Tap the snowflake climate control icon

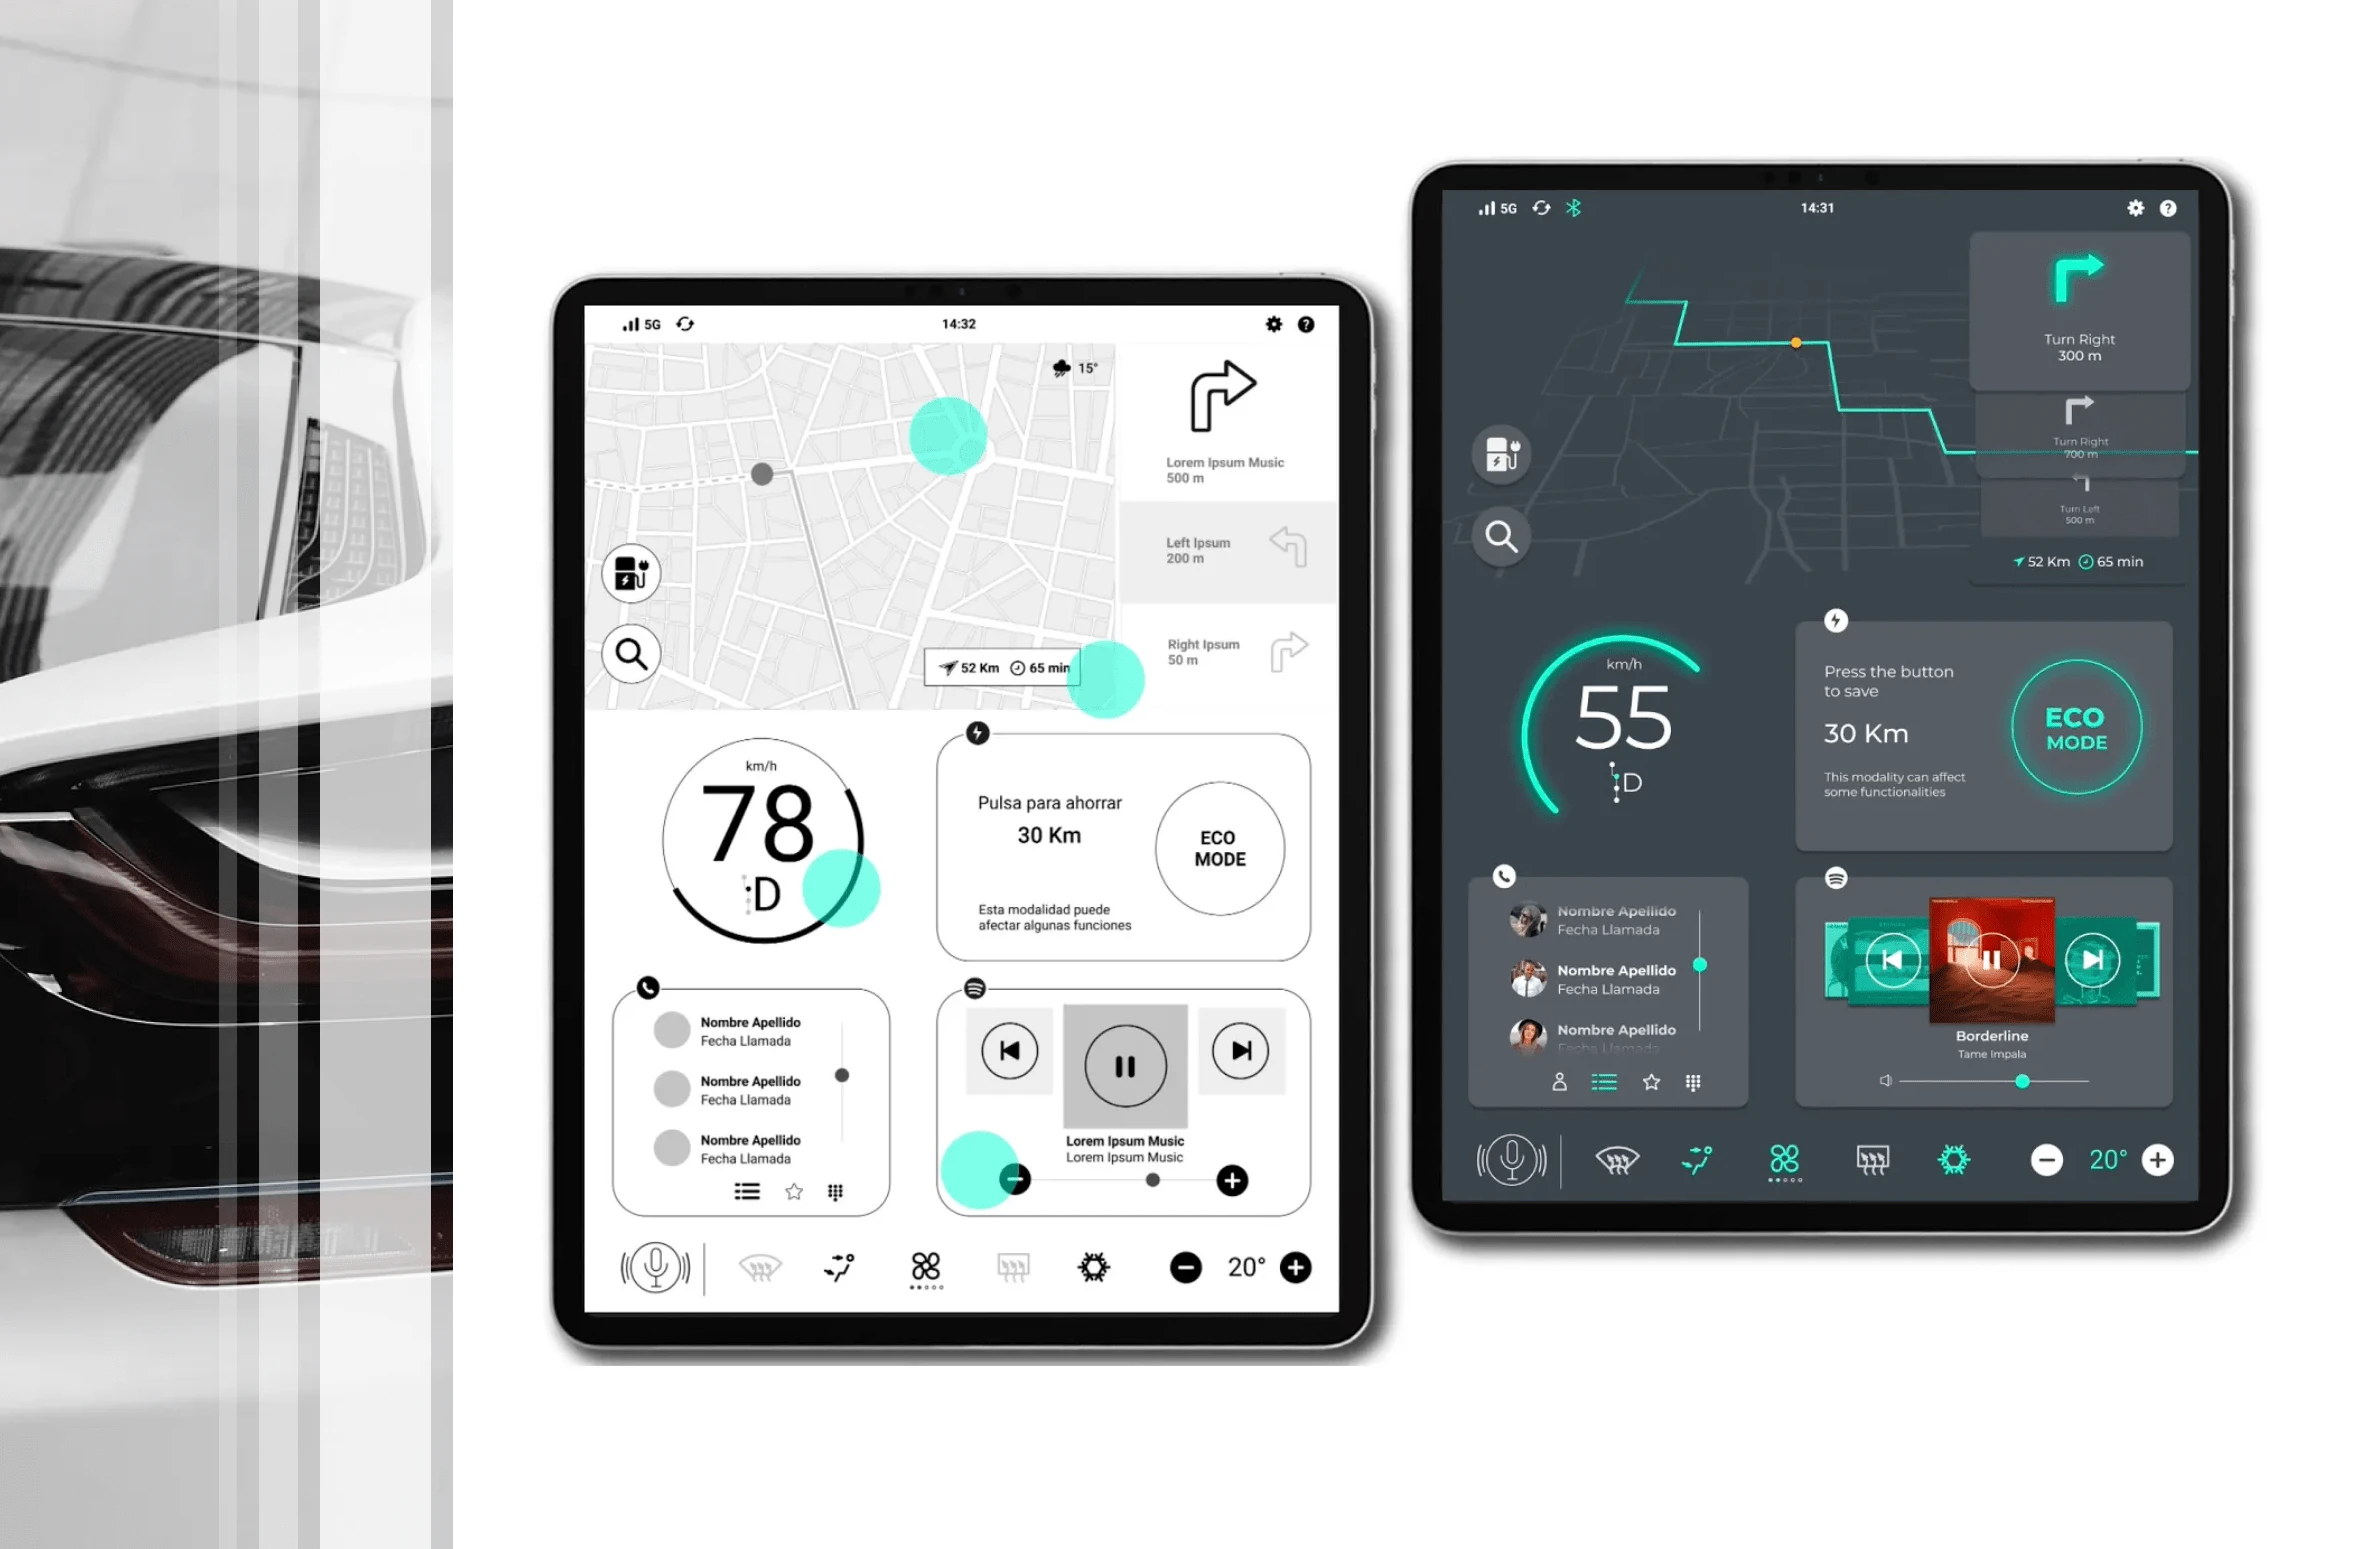pos(1092,1267)
